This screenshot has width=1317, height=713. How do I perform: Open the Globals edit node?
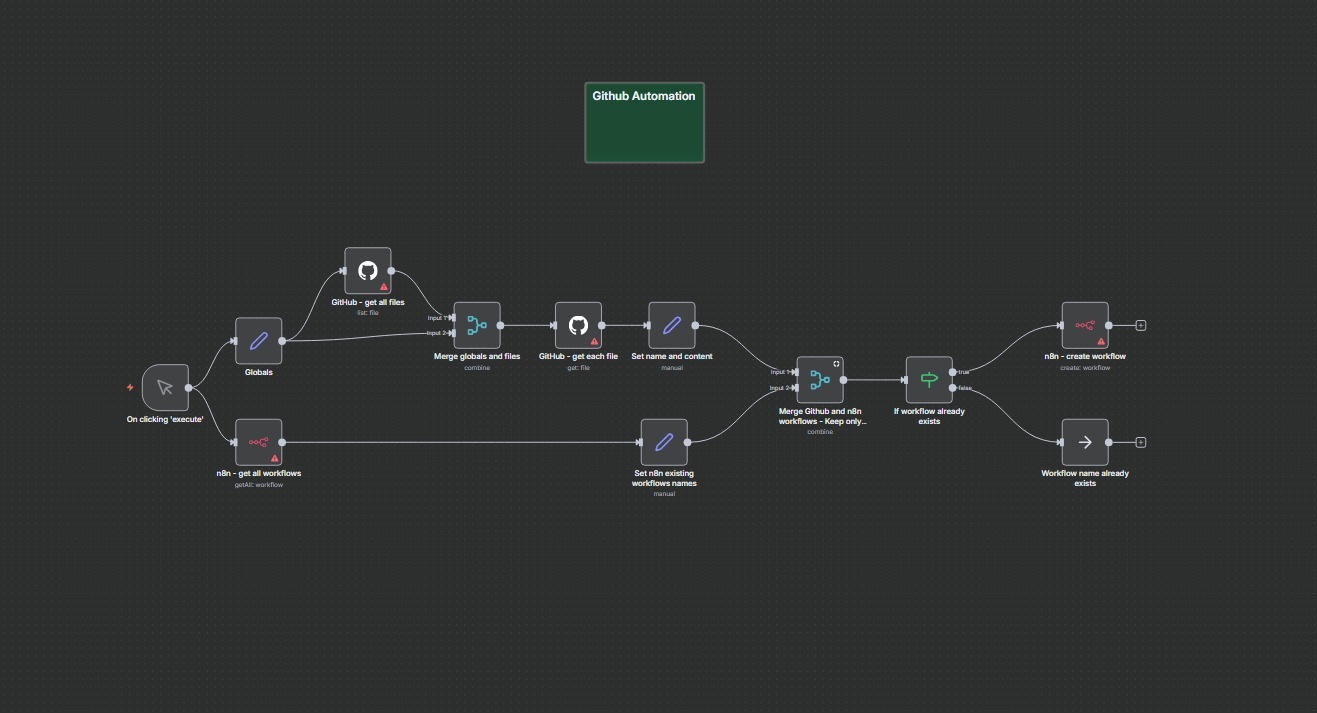point(259,341)
